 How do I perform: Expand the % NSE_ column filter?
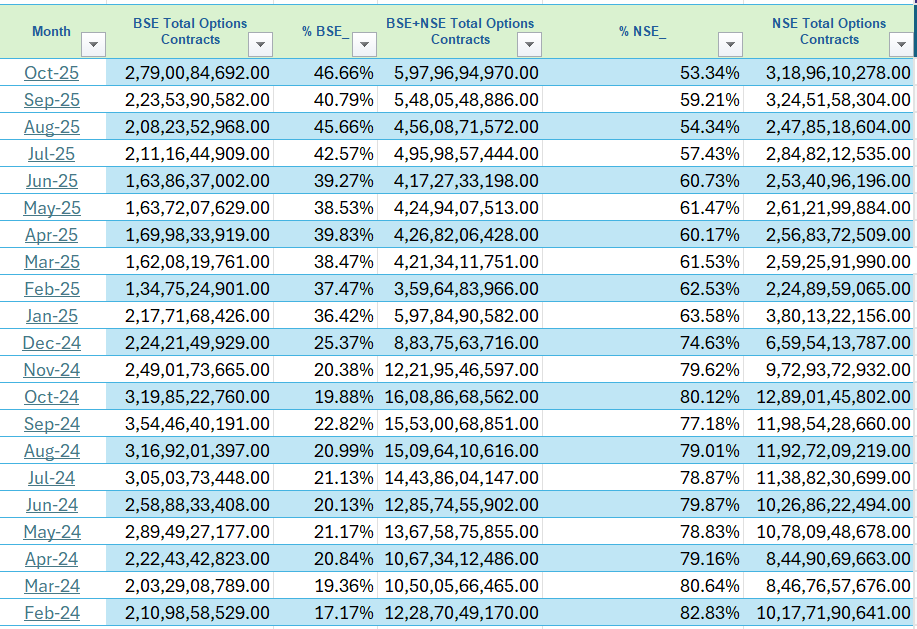tap(731, 44)
